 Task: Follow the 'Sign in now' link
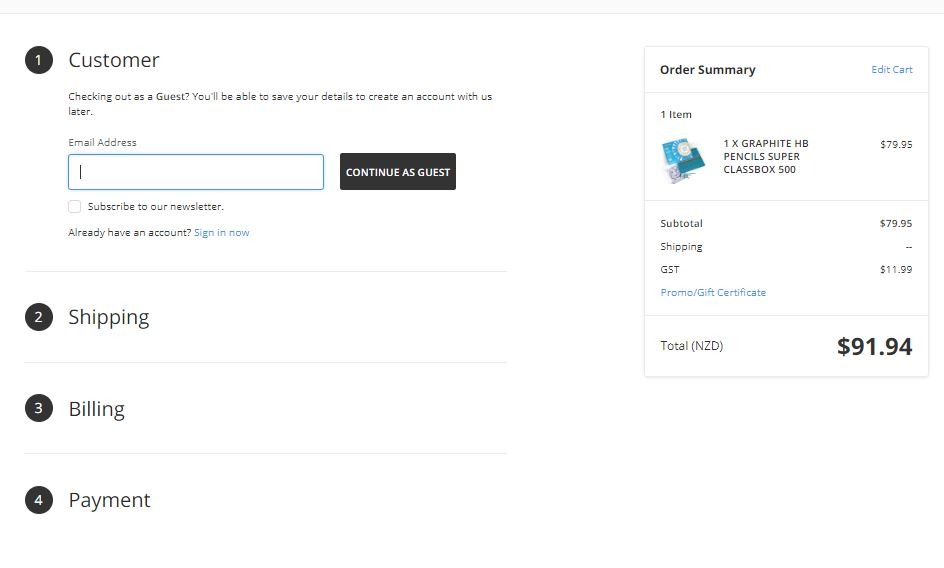click(221, 233)
